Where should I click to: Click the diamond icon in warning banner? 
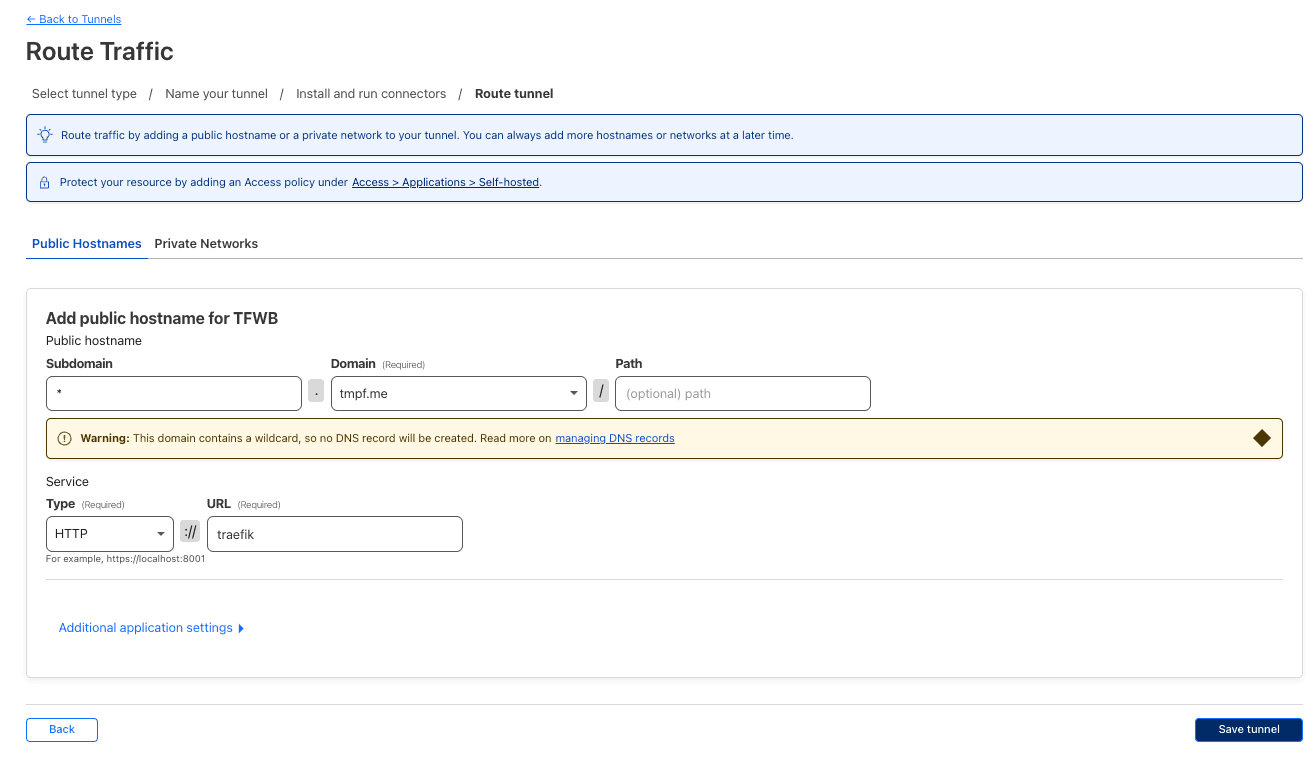coord(1261,438)
